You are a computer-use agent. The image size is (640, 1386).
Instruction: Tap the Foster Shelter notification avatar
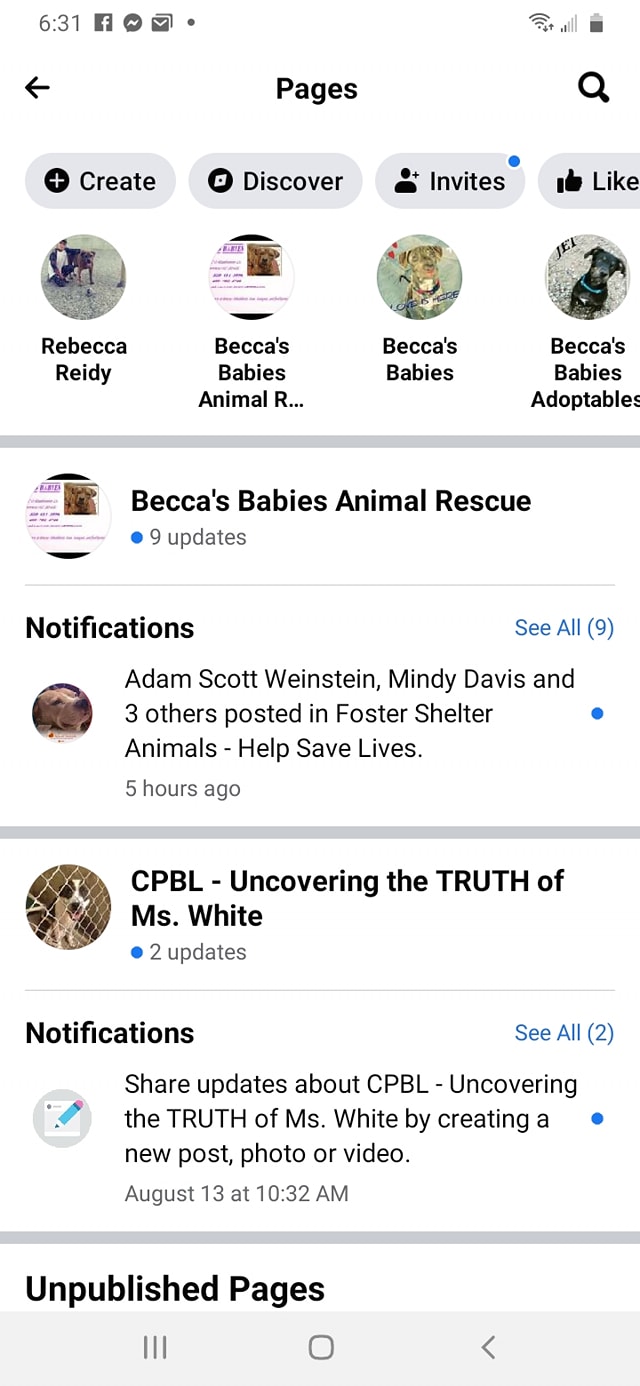click(x=63, y=714)
